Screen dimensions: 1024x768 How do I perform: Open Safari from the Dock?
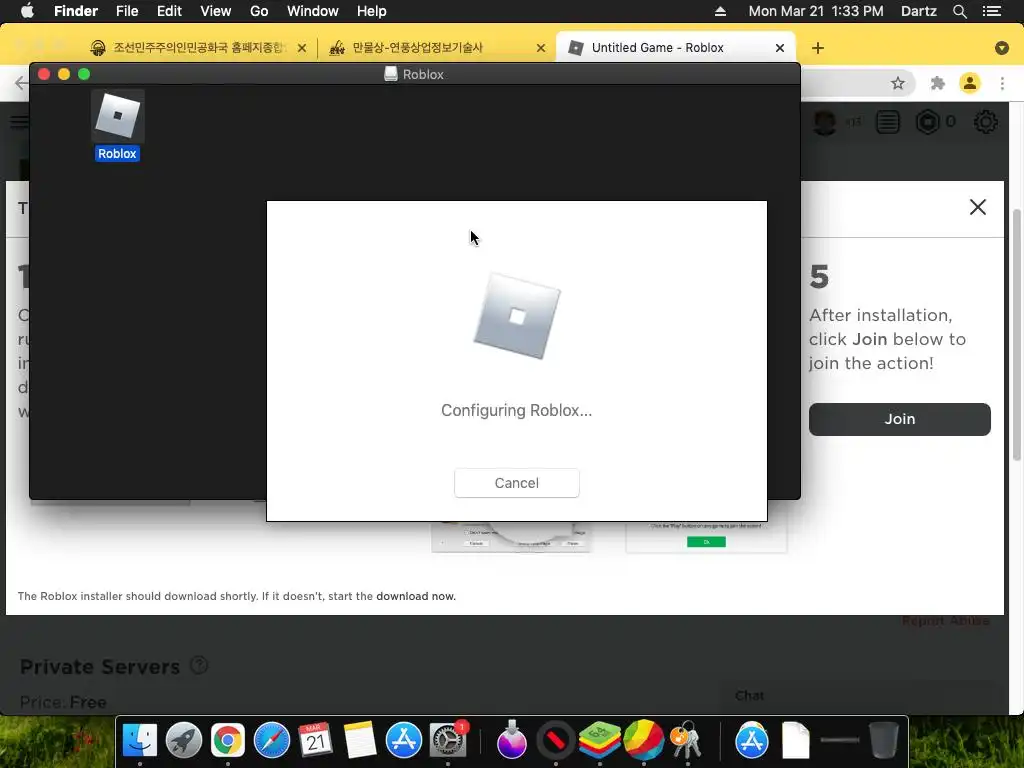tap(272, 740)
